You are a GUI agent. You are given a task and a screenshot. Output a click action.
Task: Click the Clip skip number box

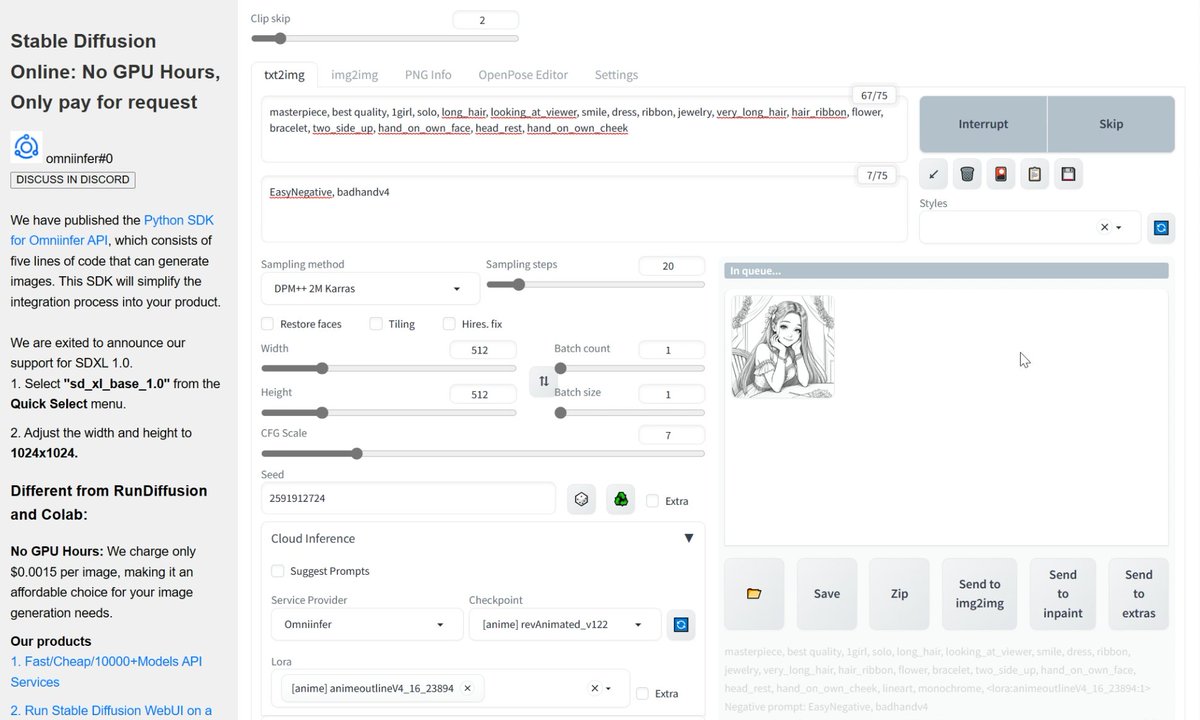pyautogui.click(x=485, y=20)
